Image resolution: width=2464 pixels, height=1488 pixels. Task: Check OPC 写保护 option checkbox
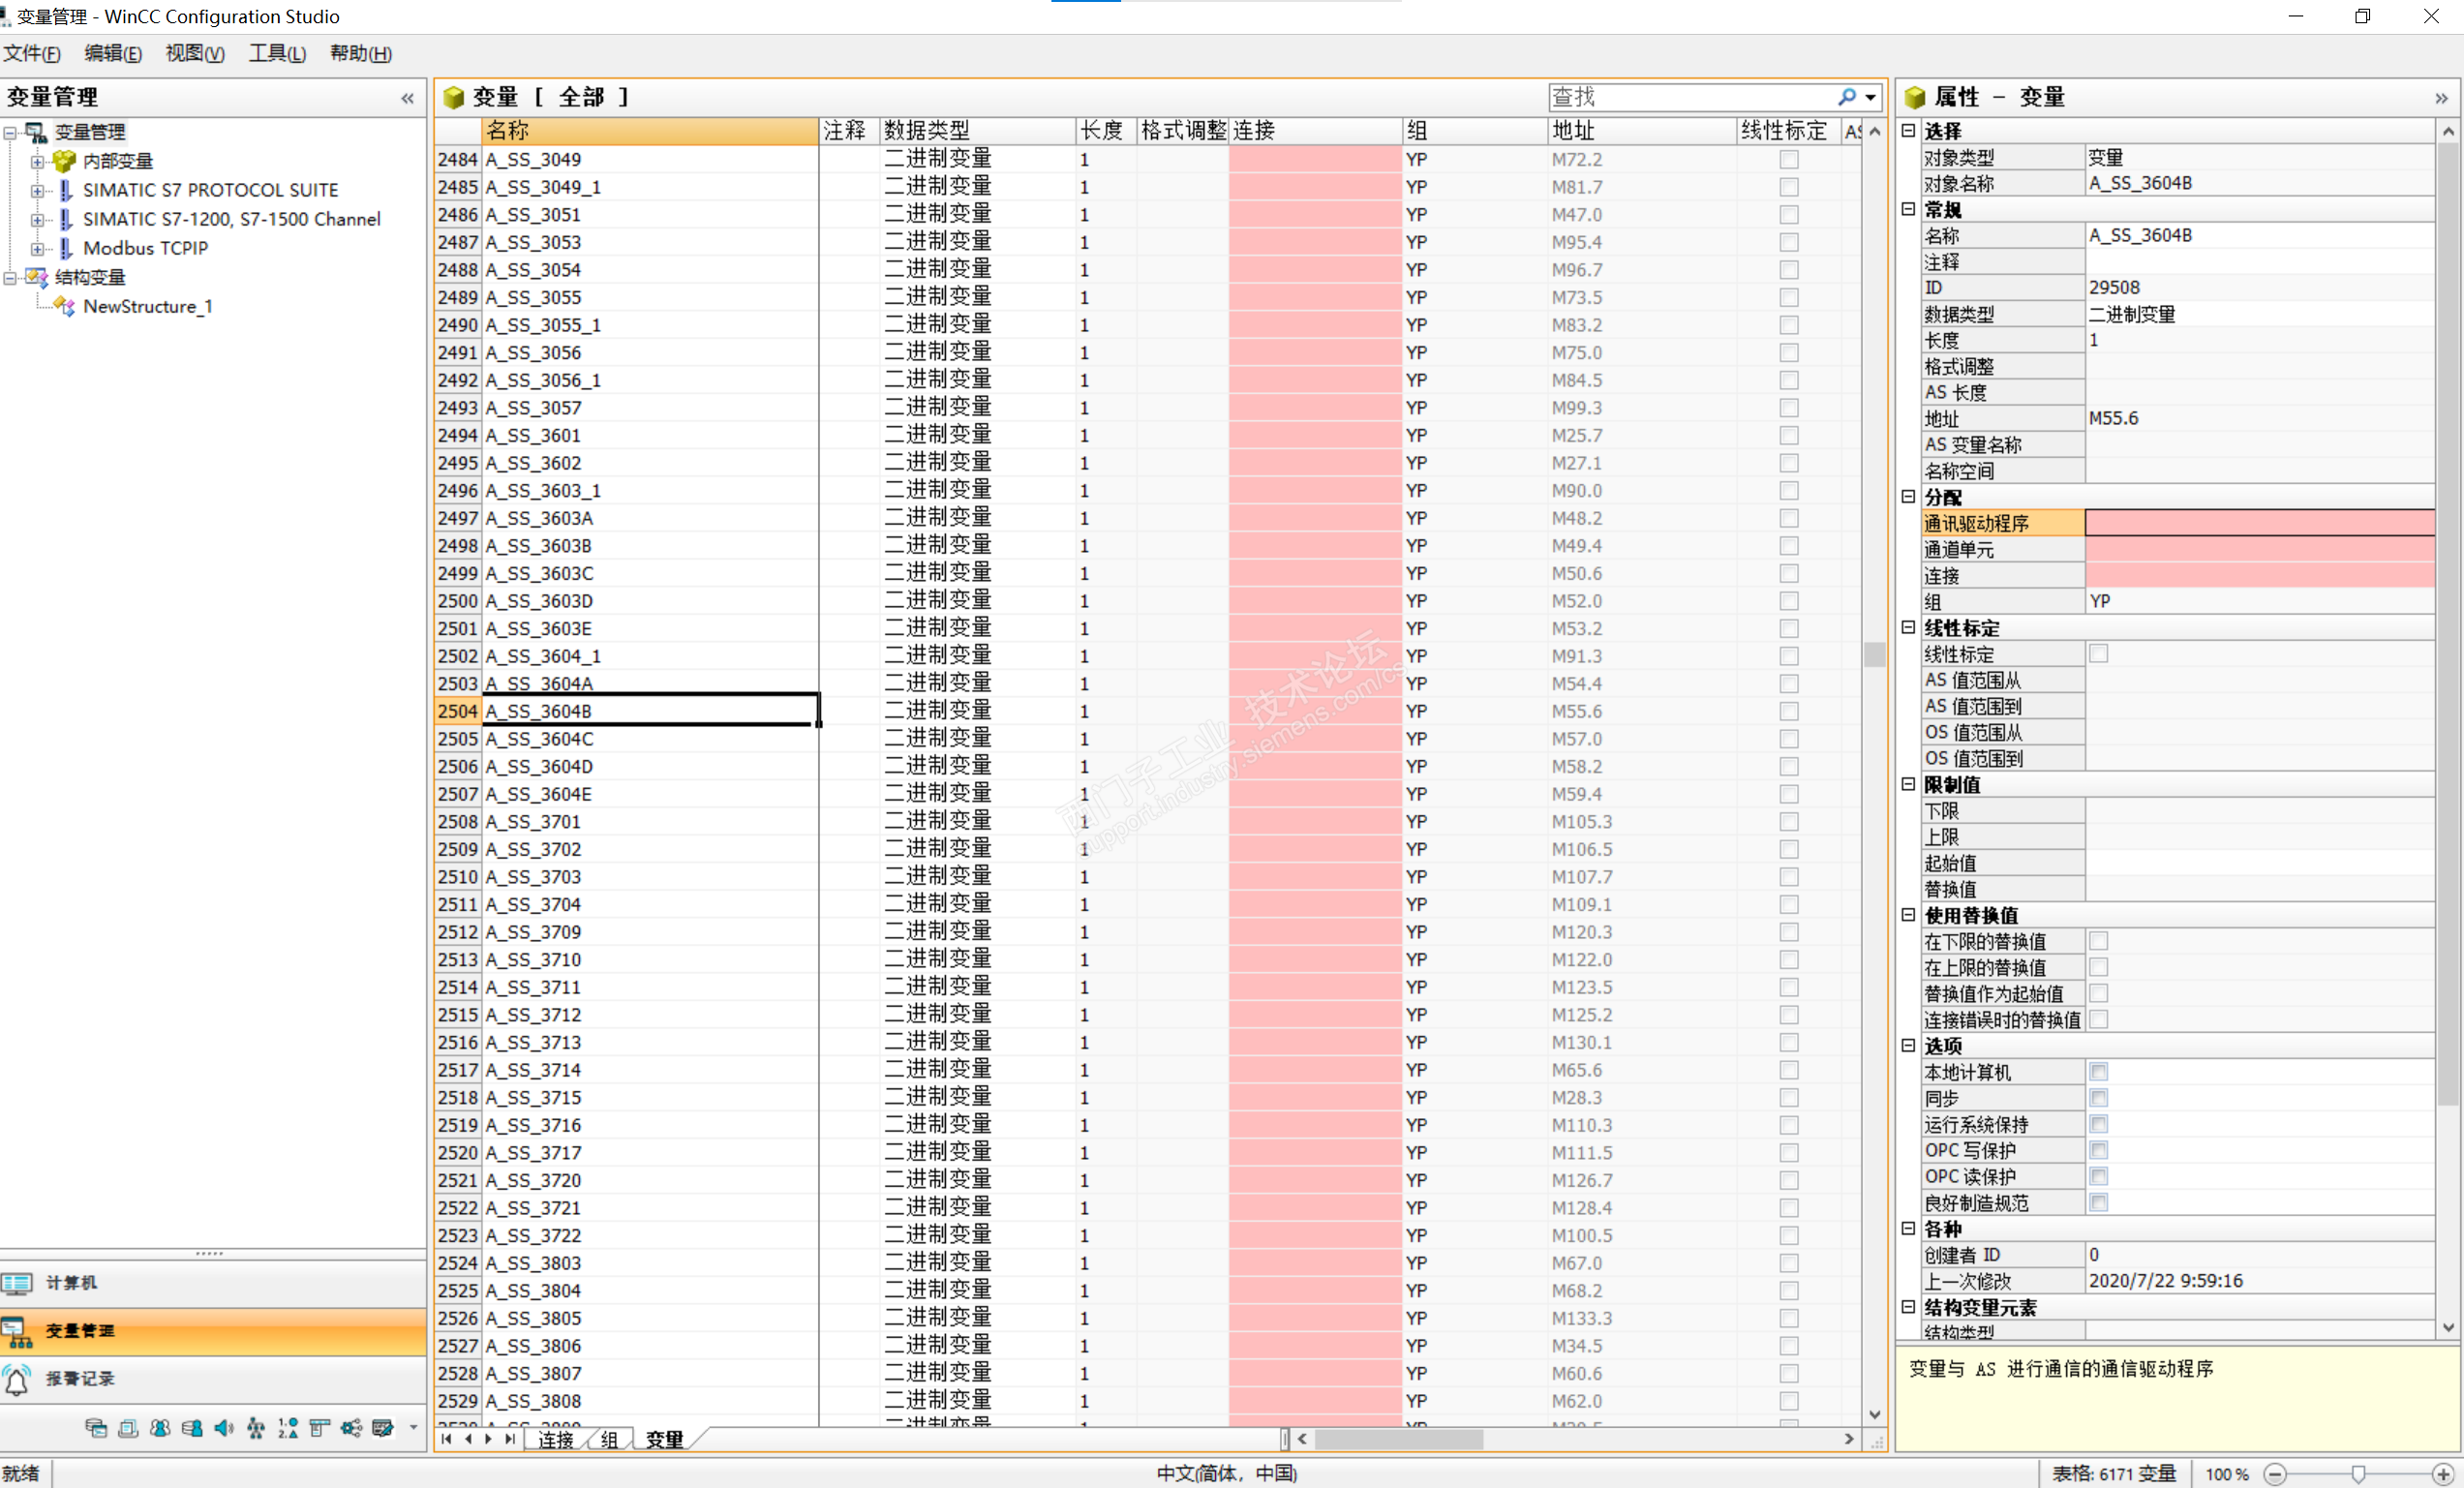point(2098,1150)
